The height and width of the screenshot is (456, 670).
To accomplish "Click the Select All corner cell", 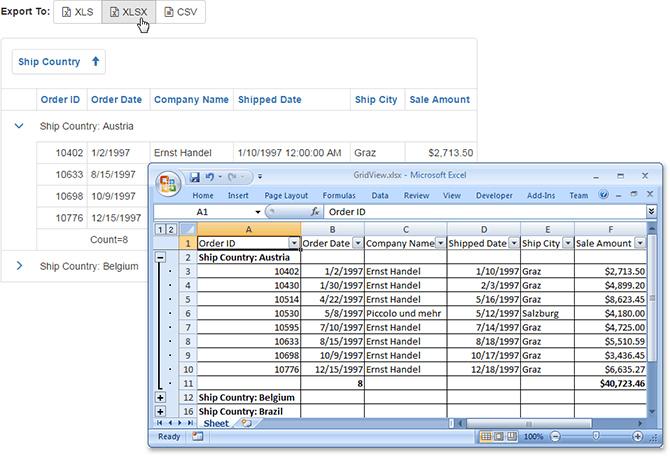I will tap(188, 229).
